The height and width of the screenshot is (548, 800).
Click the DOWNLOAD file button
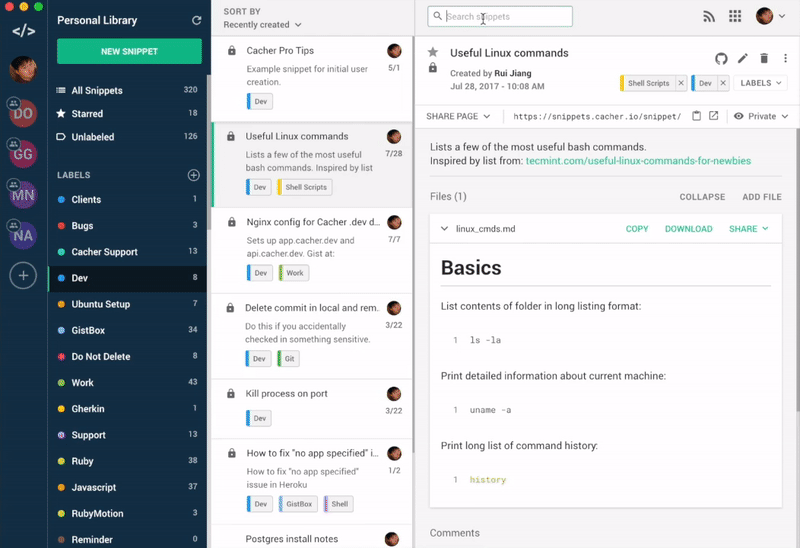pos(688,229)
